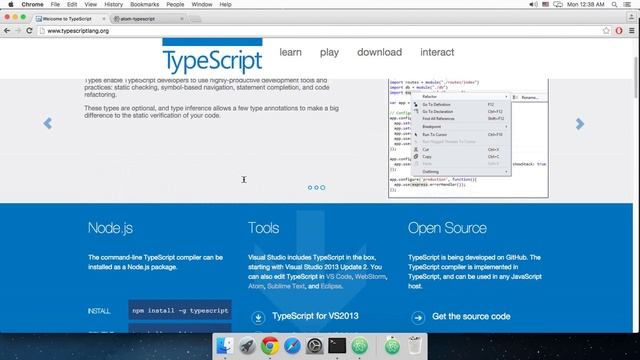Open the Bookmarks menu
The height and width of the screenshot is (360, 640).
[x=144, y=4]
